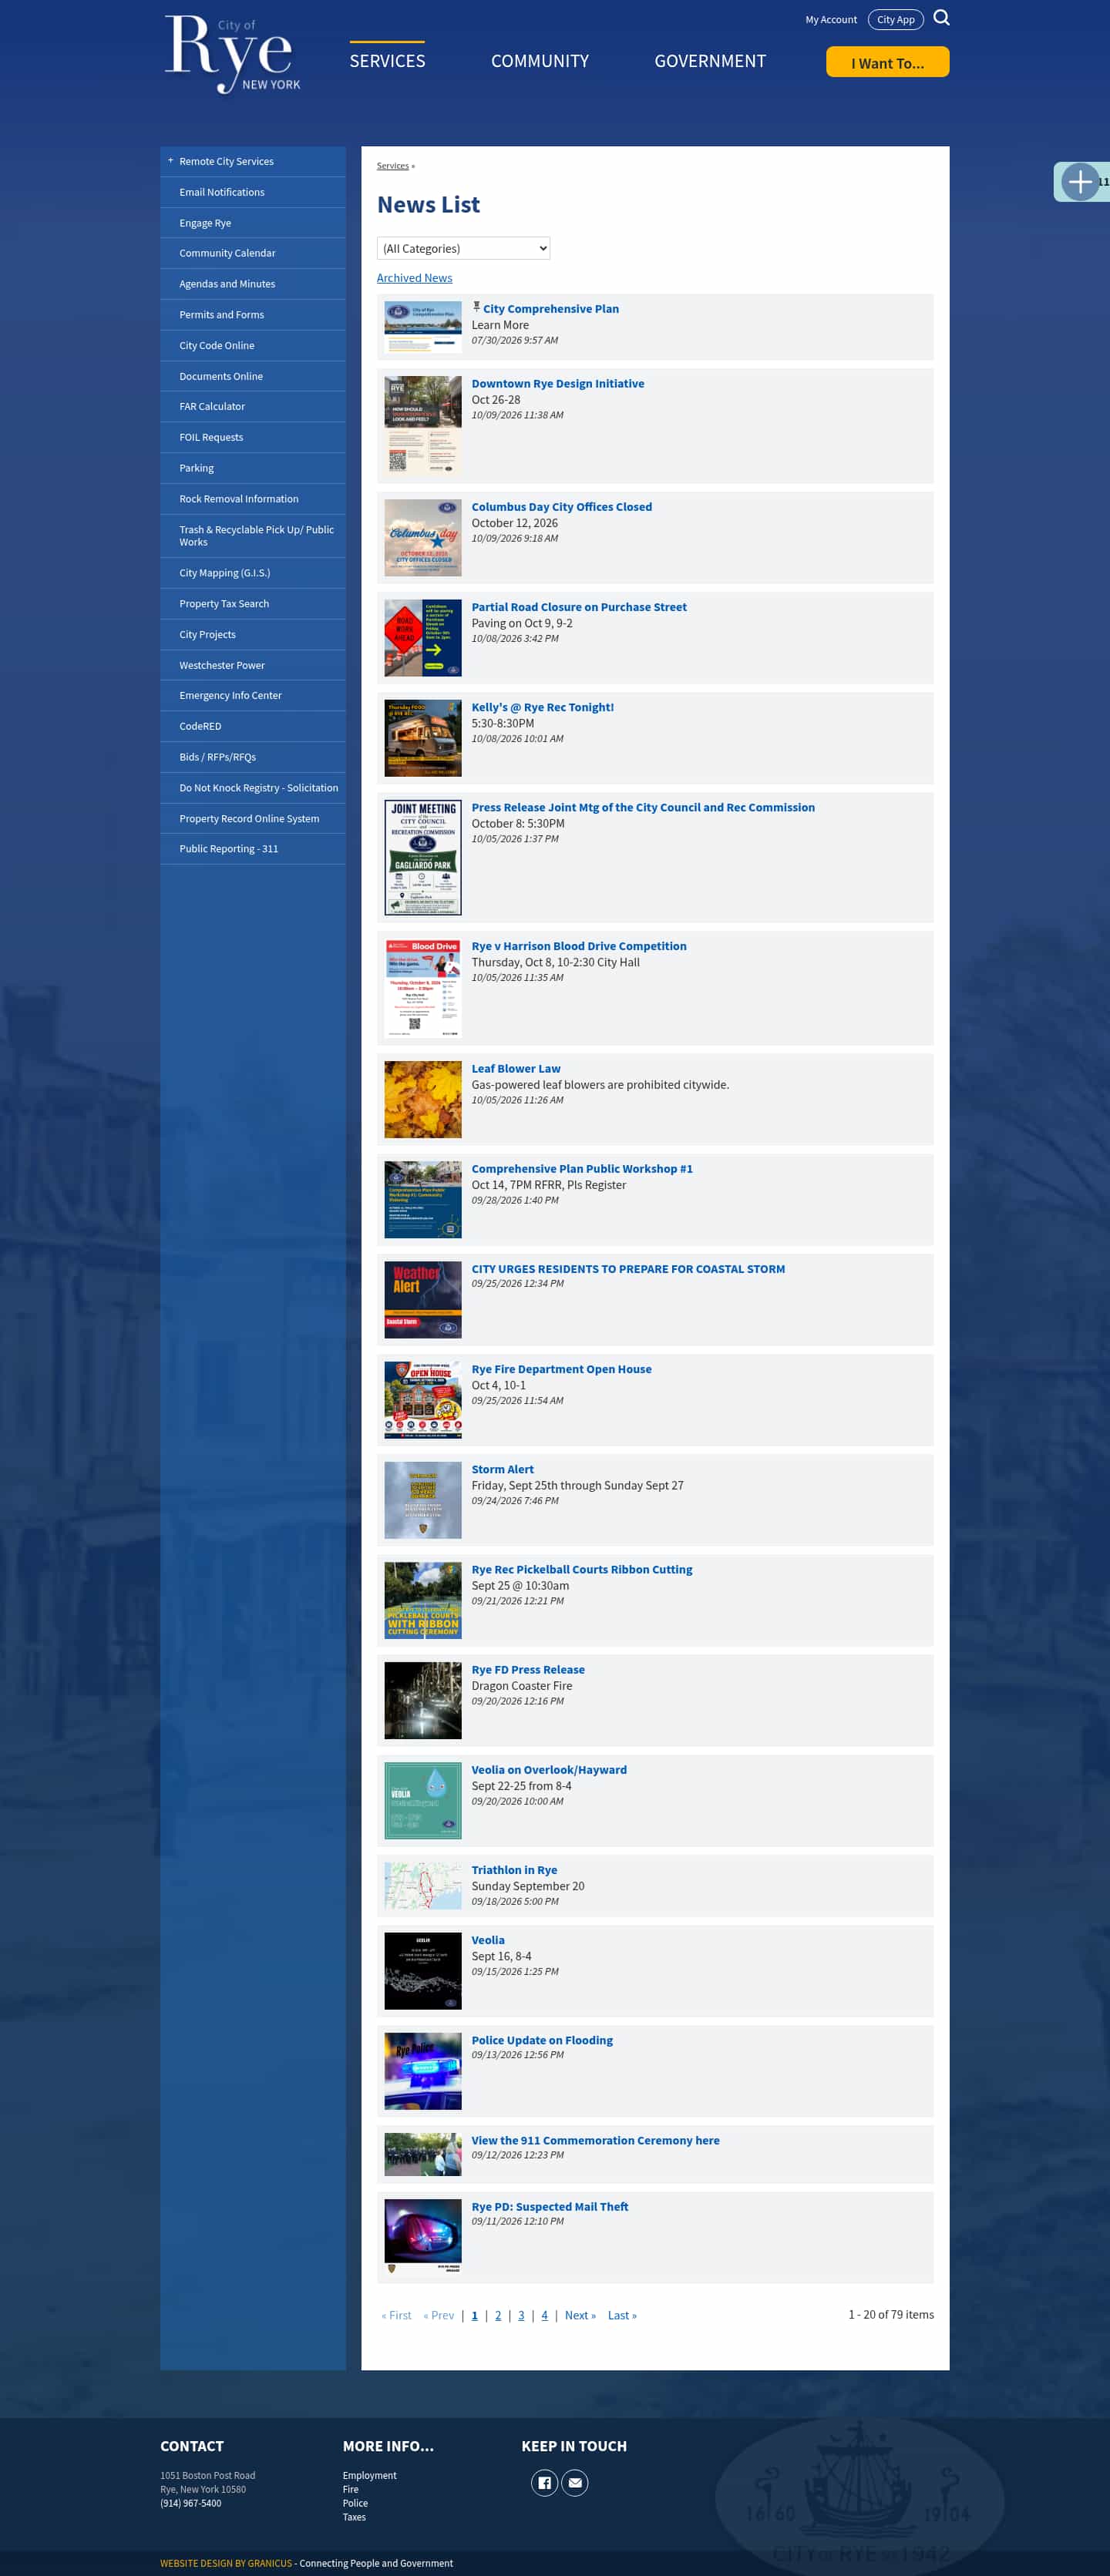Click Services breadcrumb link

coord(392,166)
